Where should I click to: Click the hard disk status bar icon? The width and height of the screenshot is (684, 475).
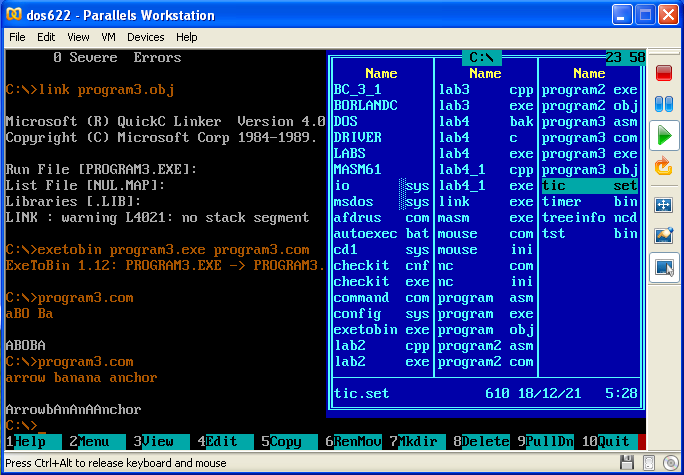tap(649, 463)
